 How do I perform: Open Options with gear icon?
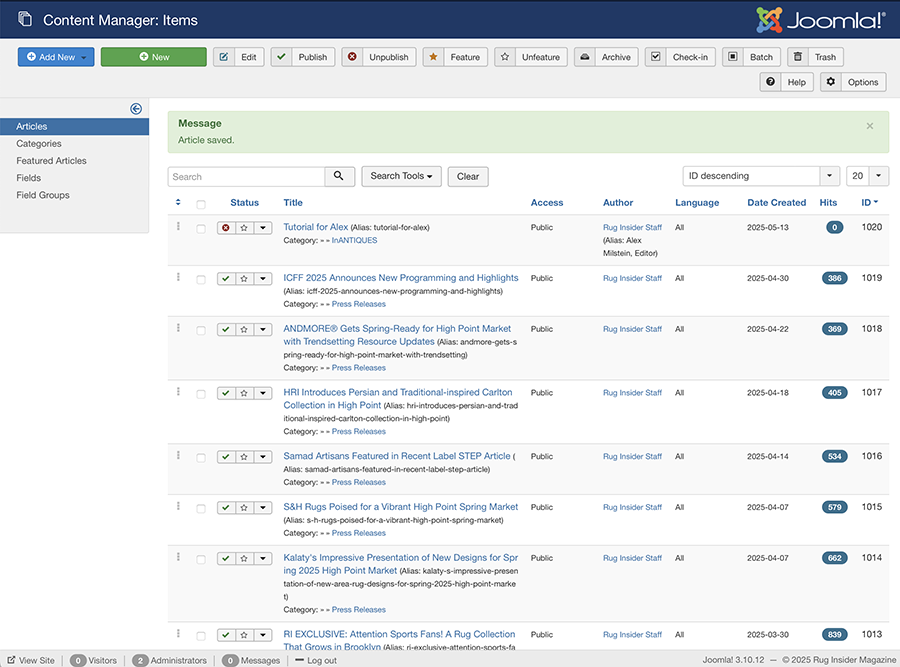click(831, 82)
